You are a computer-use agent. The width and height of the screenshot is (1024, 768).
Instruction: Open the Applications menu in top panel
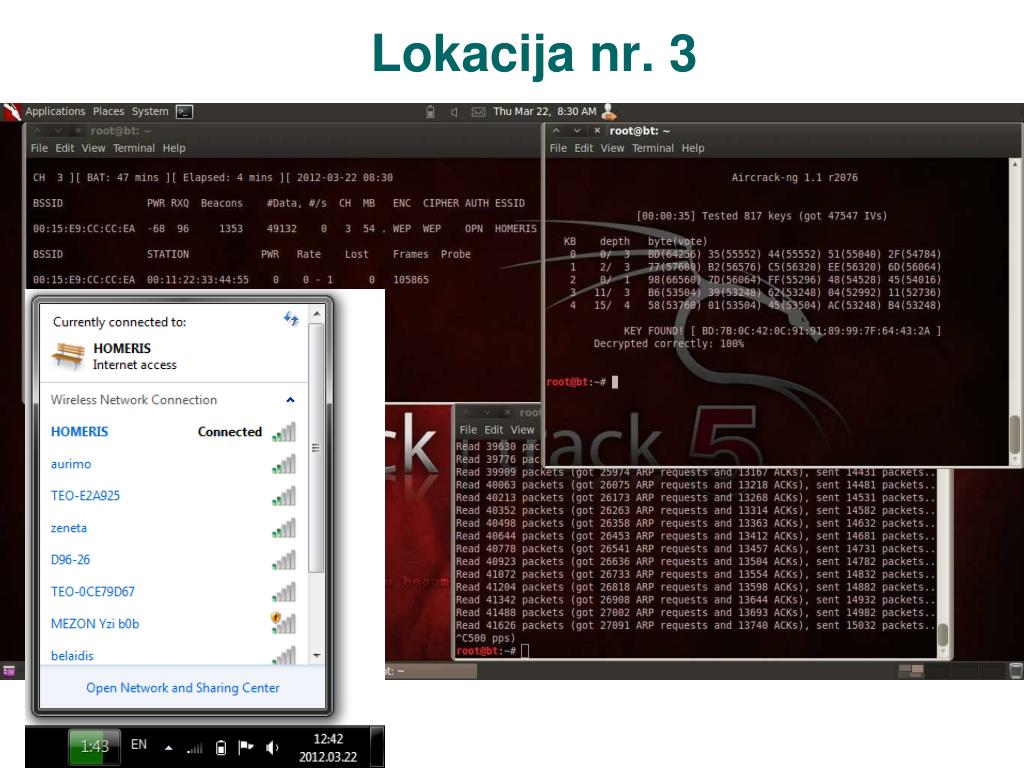[x=55, y=112]
